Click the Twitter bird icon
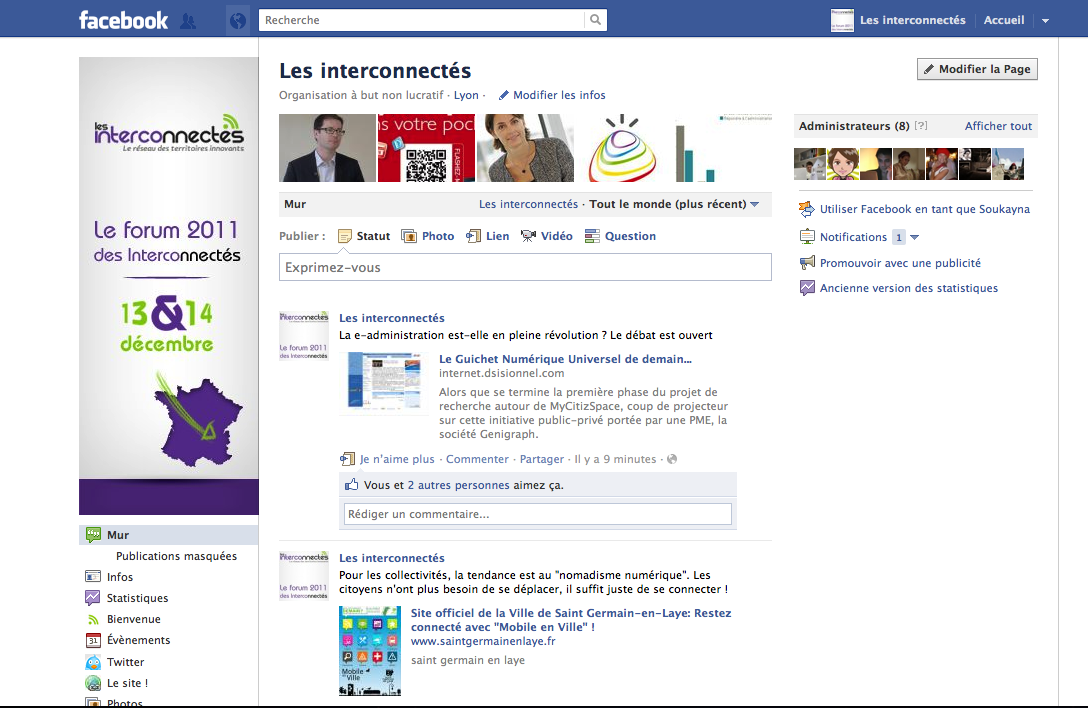Image resolution: width=1088 pixels, height=708 pixels. click(93, 661)
